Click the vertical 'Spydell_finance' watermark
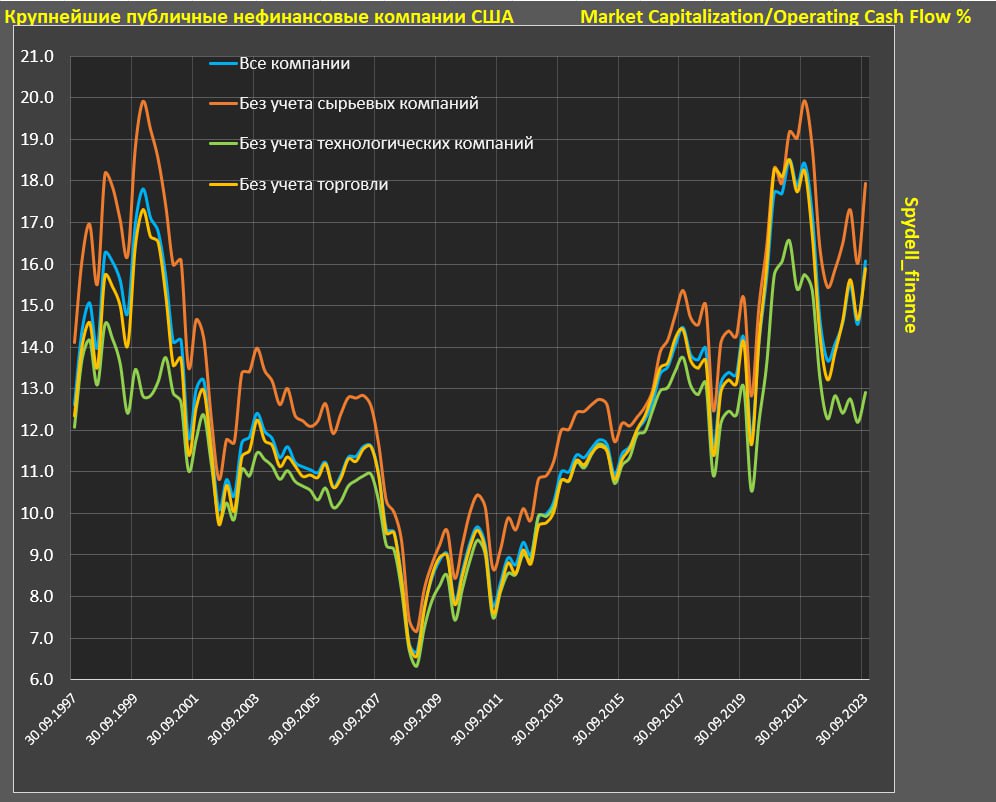996x802 pixels. [910, 264]
